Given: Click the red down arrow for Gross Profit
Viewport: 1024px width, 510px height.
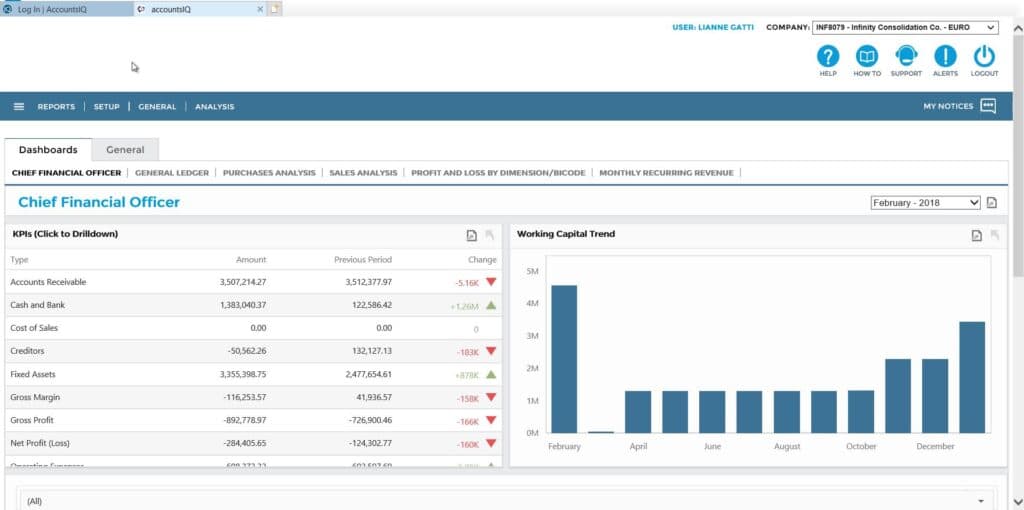Looking at the screenshot, I should coord(491,420).
